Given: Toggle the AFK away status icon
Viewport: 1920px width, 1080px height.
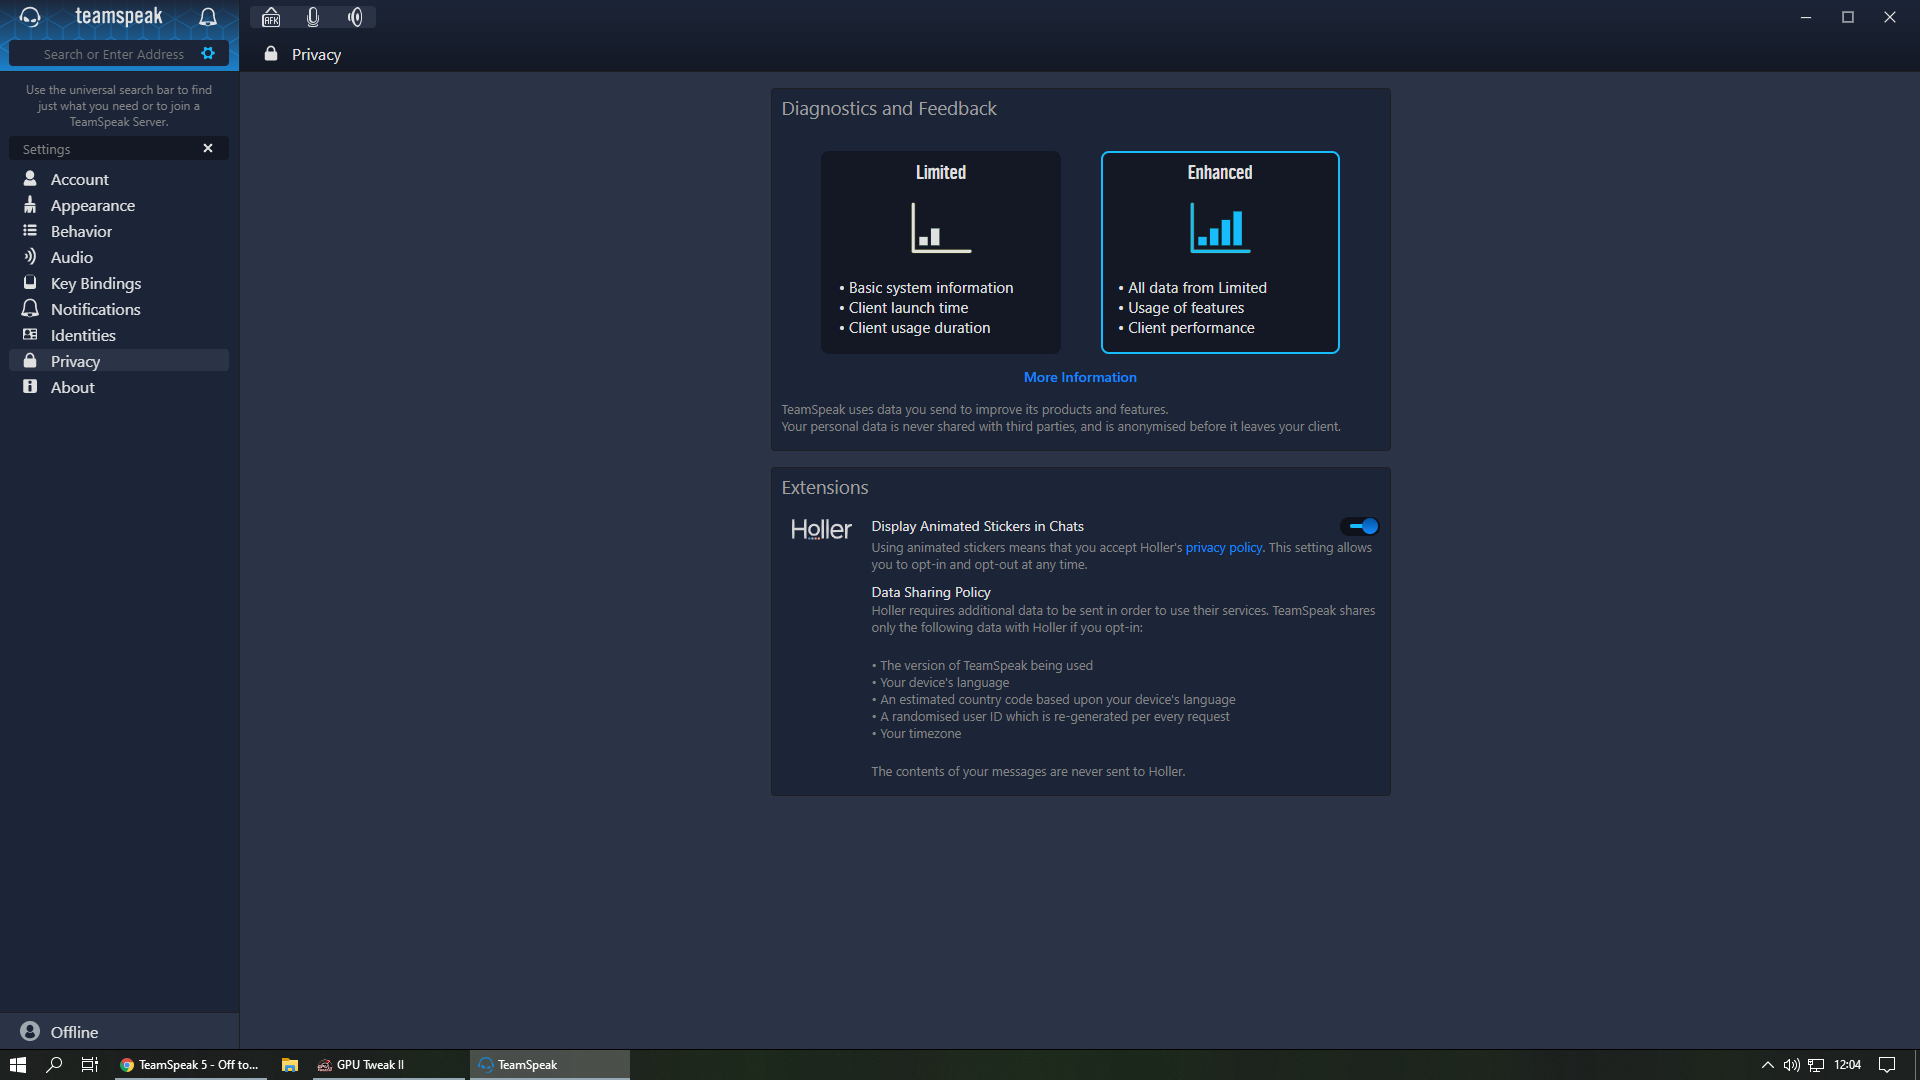Looking at the screenshot, I should click(x=271, y=17).
